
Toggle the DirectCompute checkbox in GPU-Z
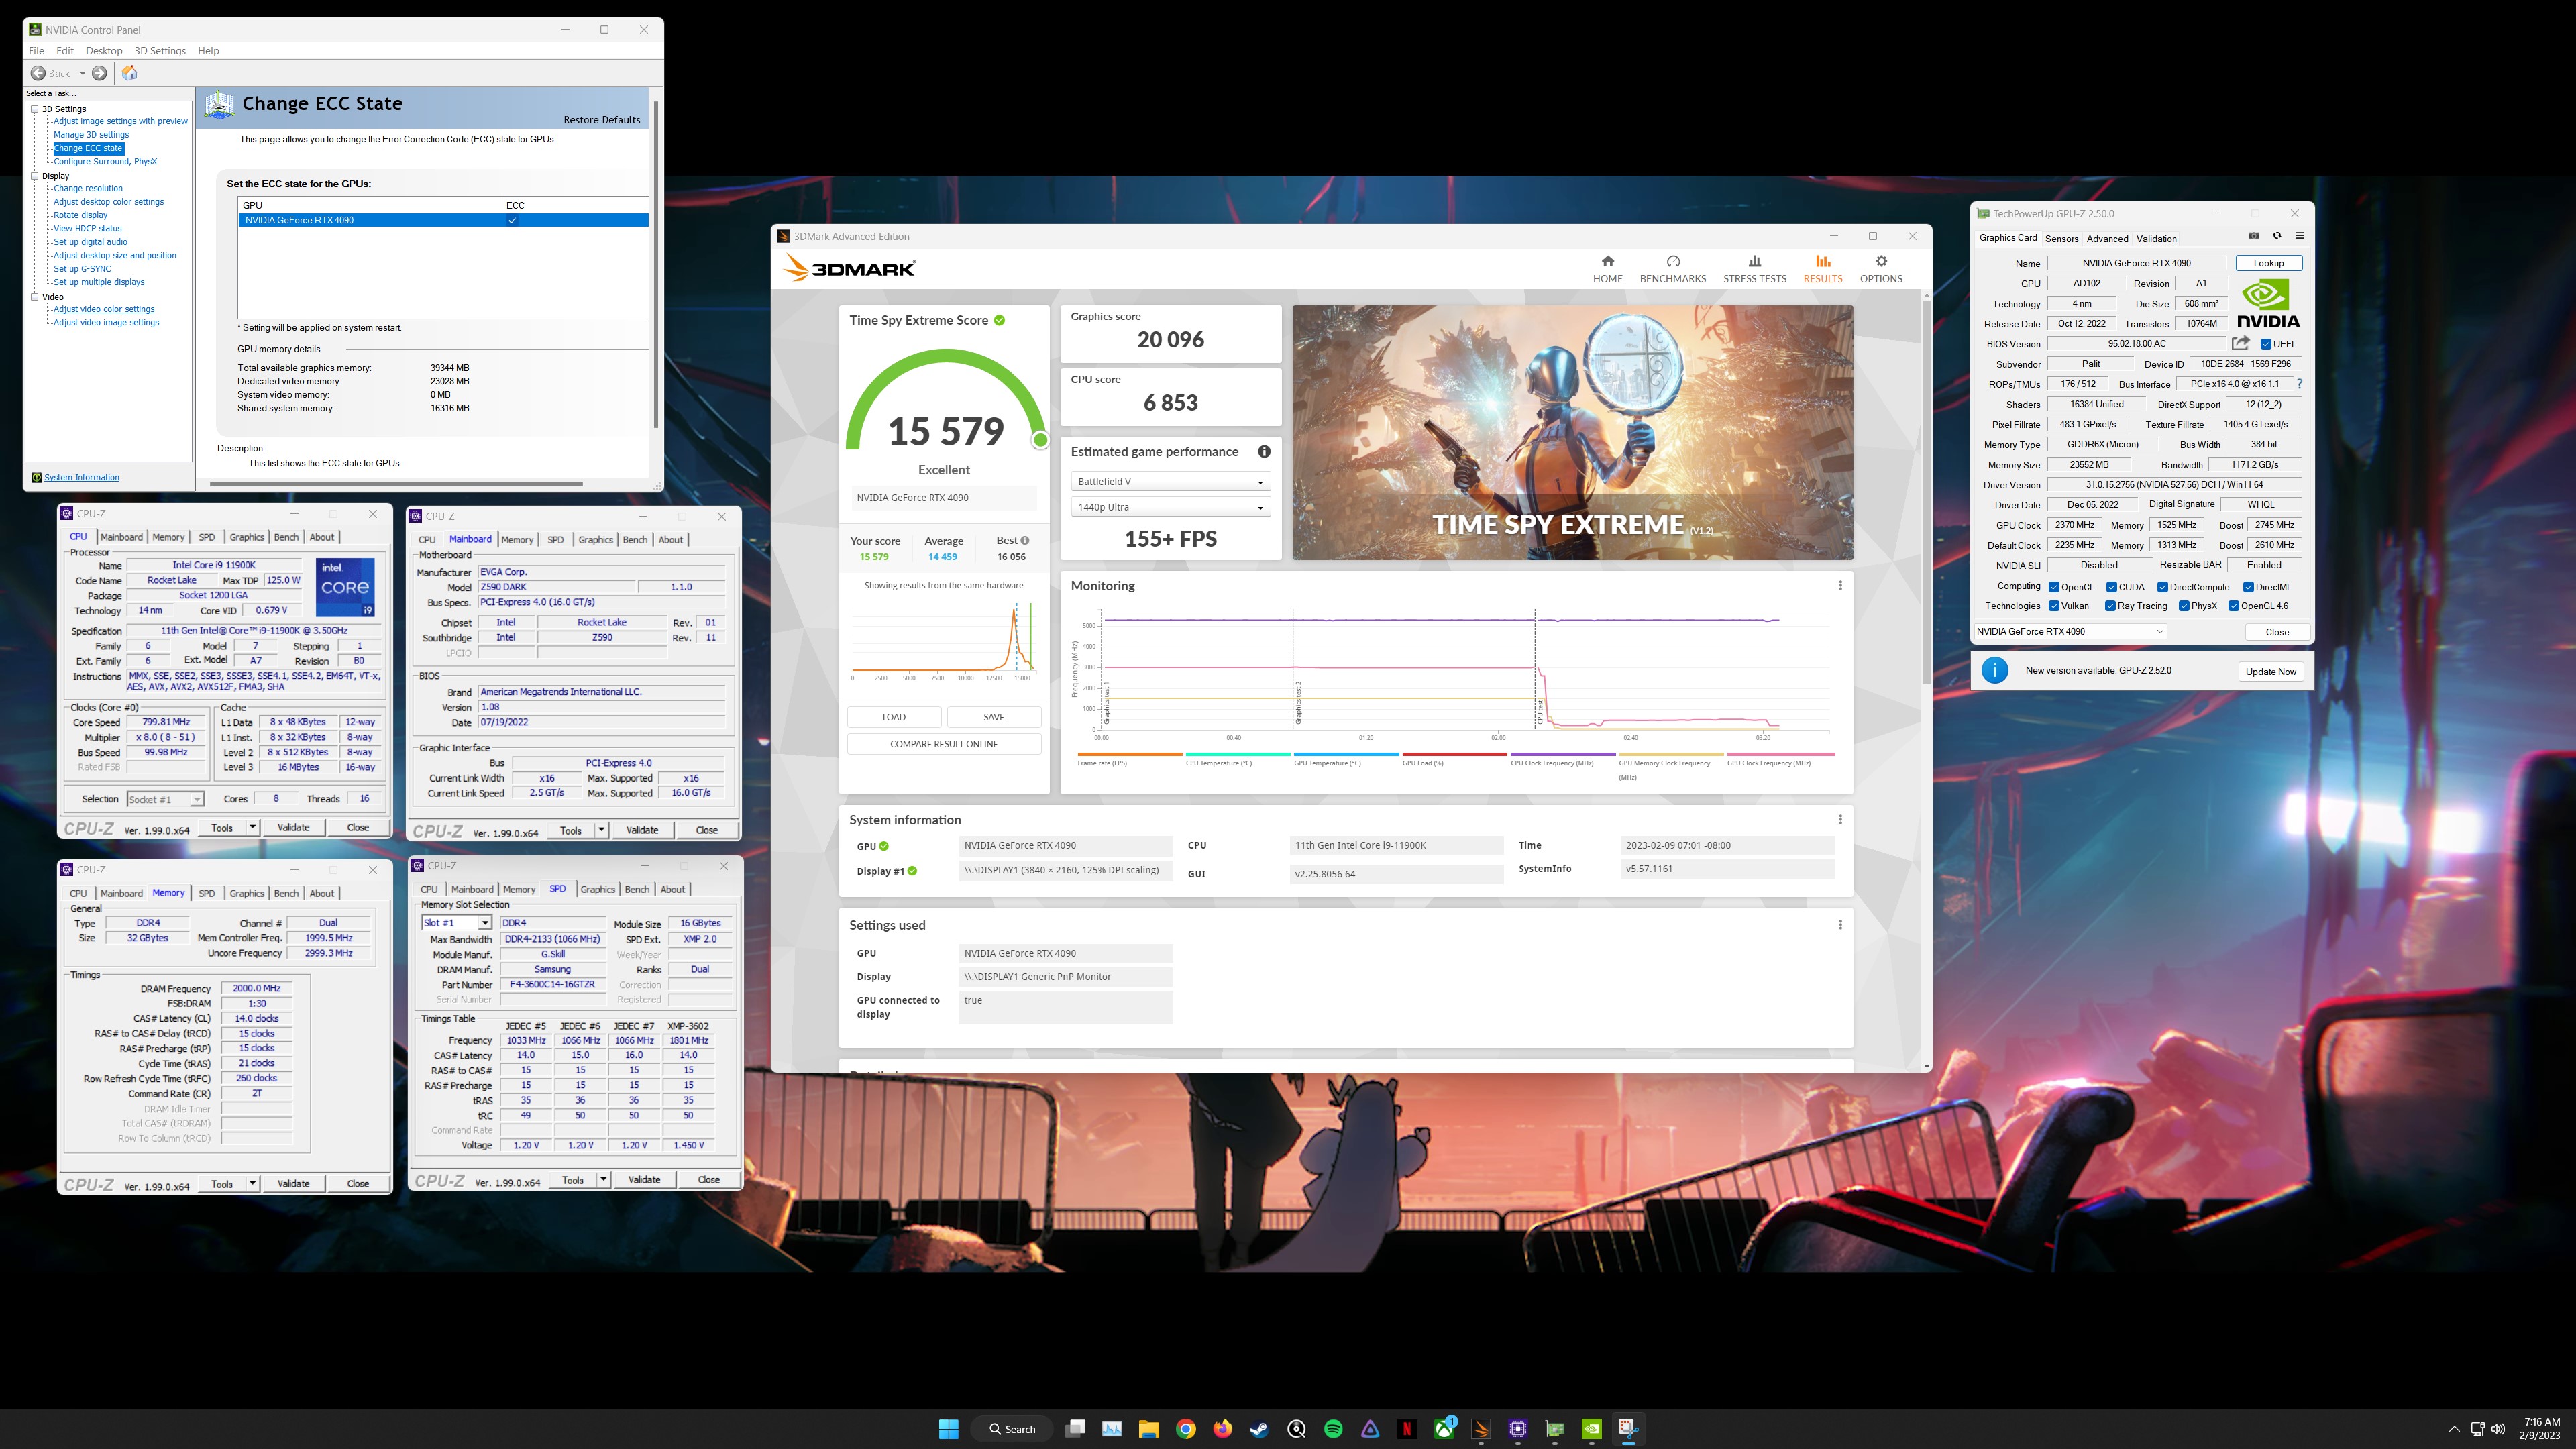pos(2162,587)
